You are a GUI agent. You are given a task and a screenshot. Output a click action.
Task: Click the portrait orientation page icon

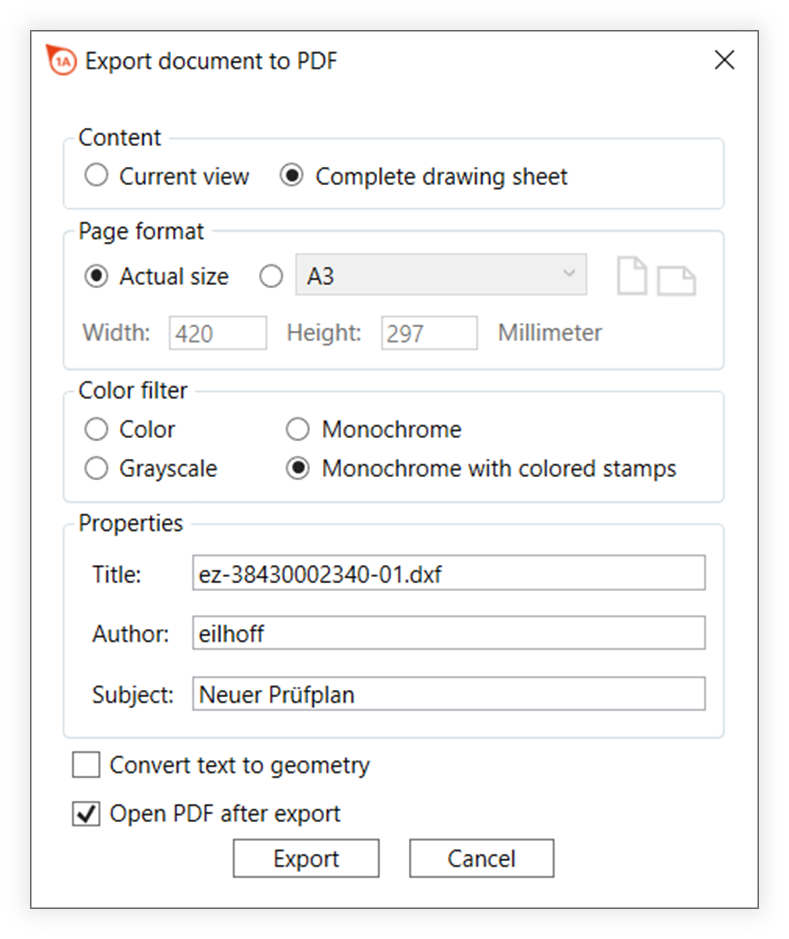(631, 276)
